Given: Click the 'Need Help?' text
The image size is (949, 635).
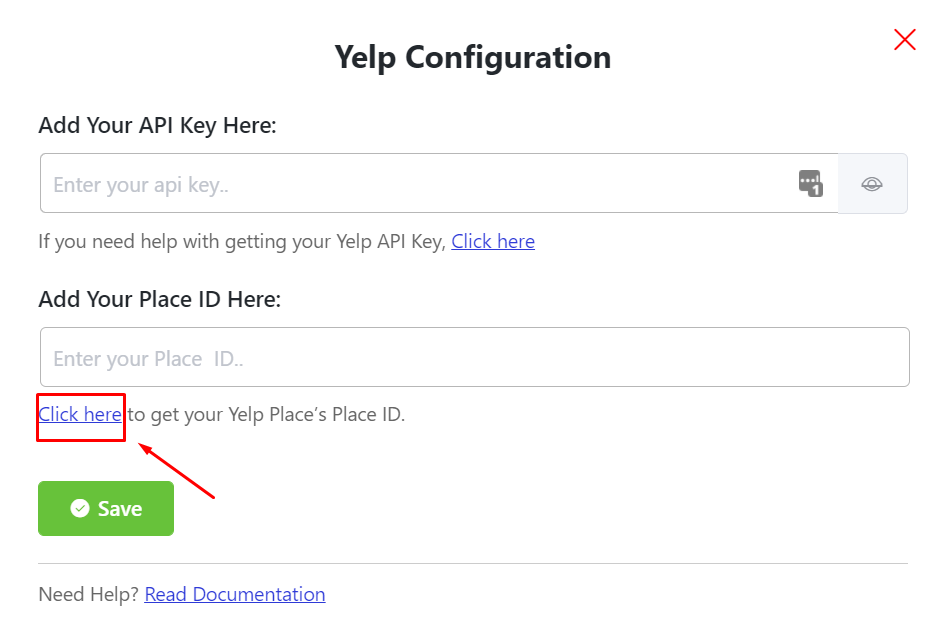Looking at the screenshot, I should pos(88,595).
